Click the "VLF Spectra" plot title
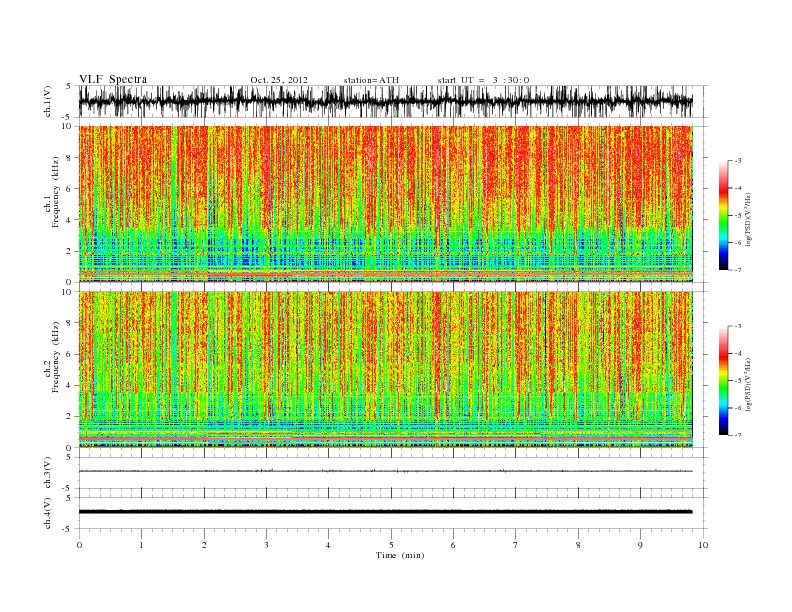The image size is (792, 612). click(x=113, y=79)
